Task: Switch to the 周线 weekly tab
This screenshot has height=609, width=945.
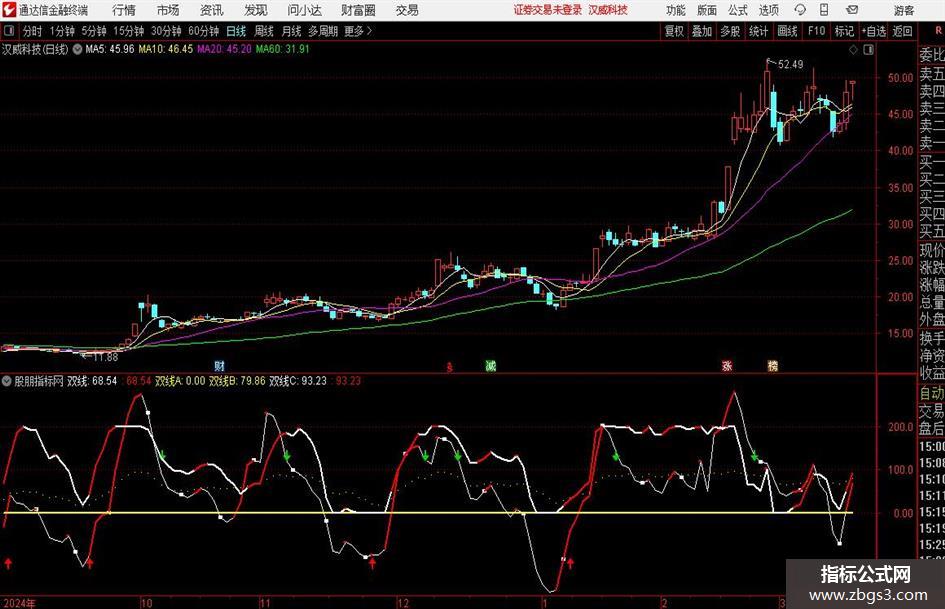Action: pos(264,31)
